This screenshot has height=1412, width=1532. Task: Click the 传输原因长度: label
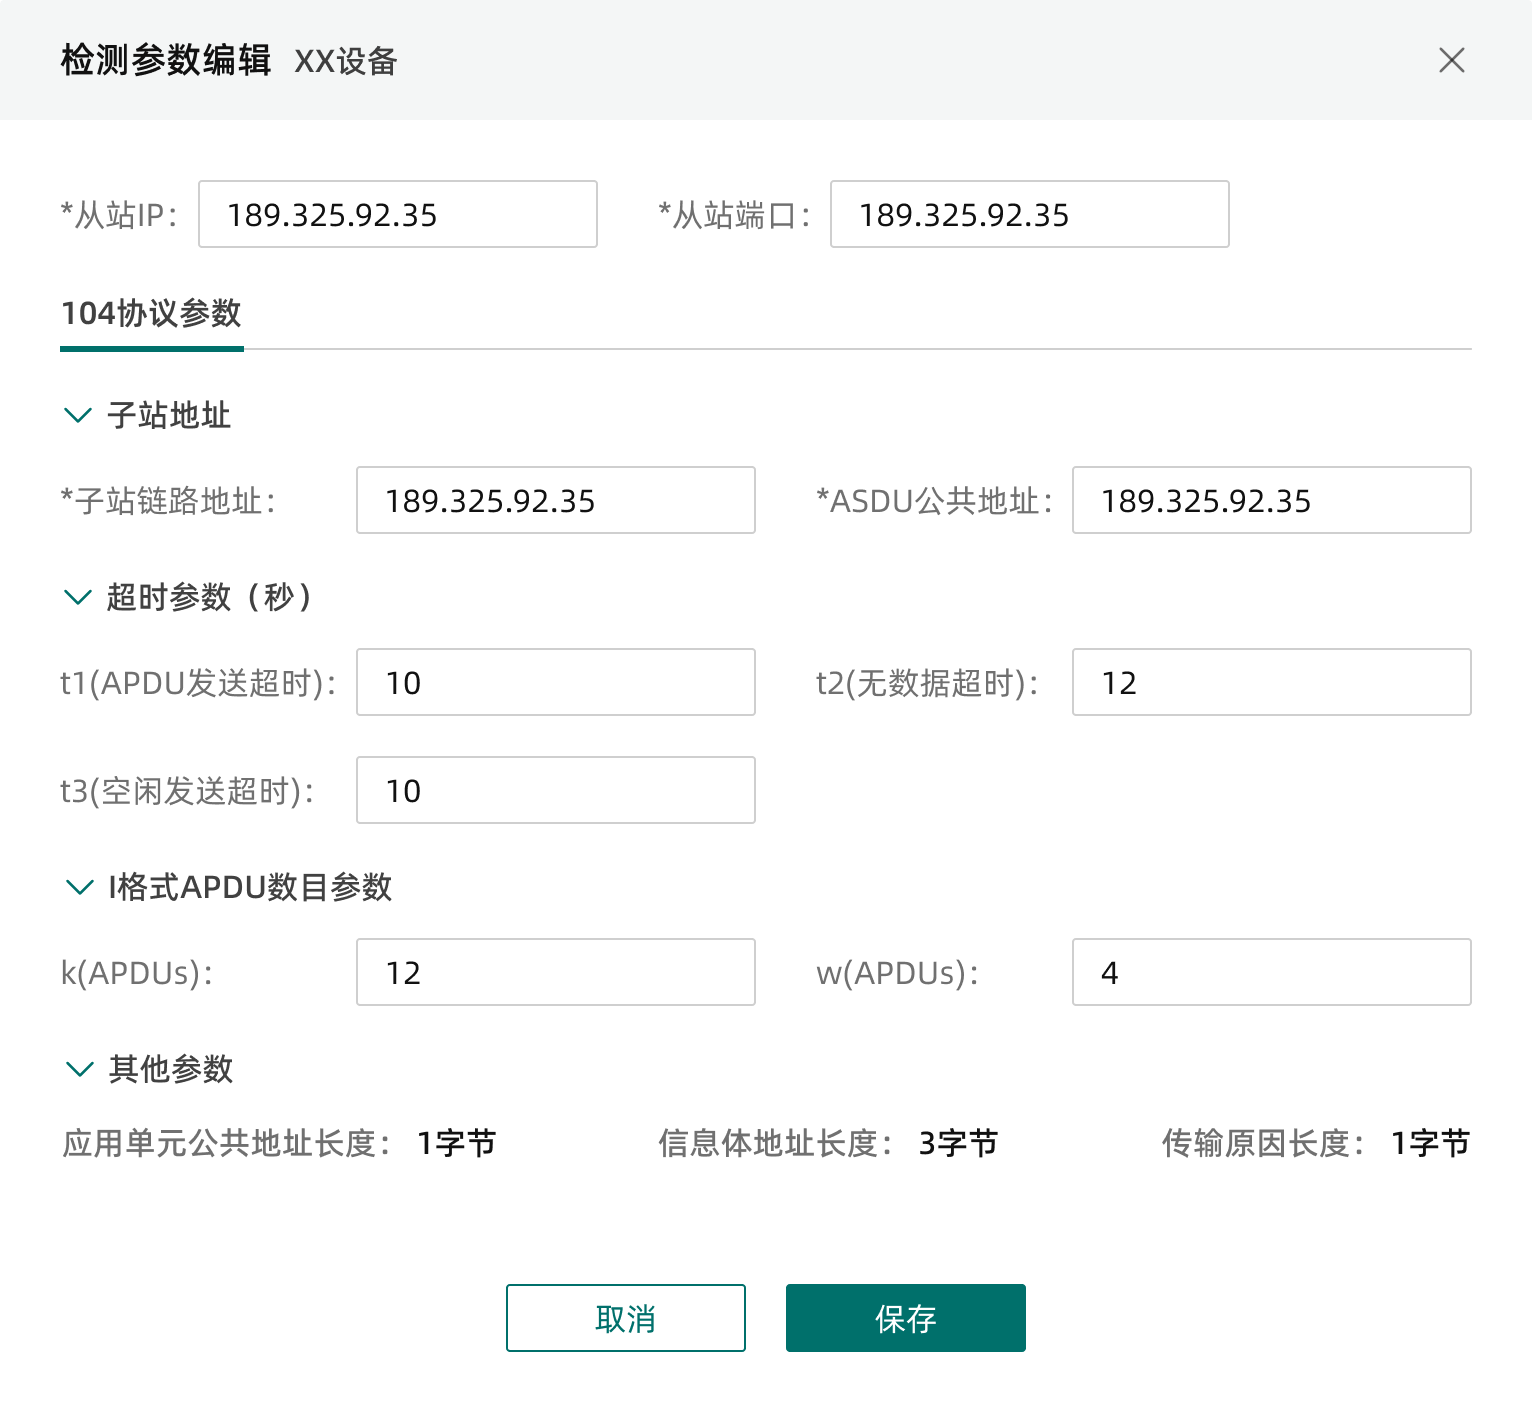coord(1264,1143)
